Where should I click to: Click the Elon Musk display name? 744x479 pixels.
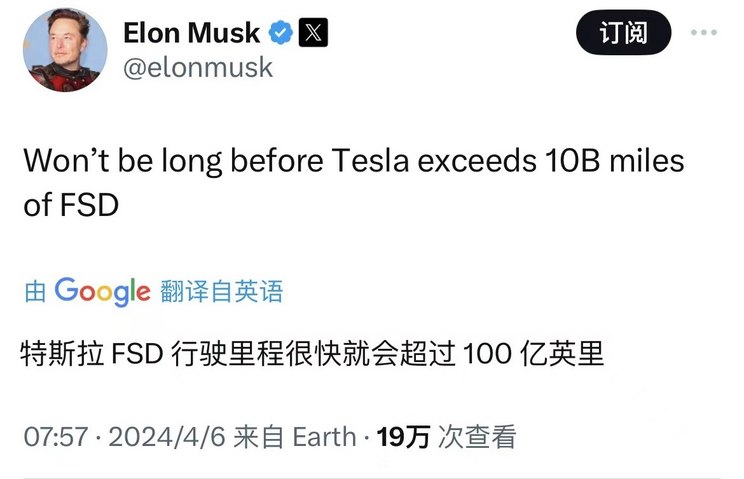191,32
